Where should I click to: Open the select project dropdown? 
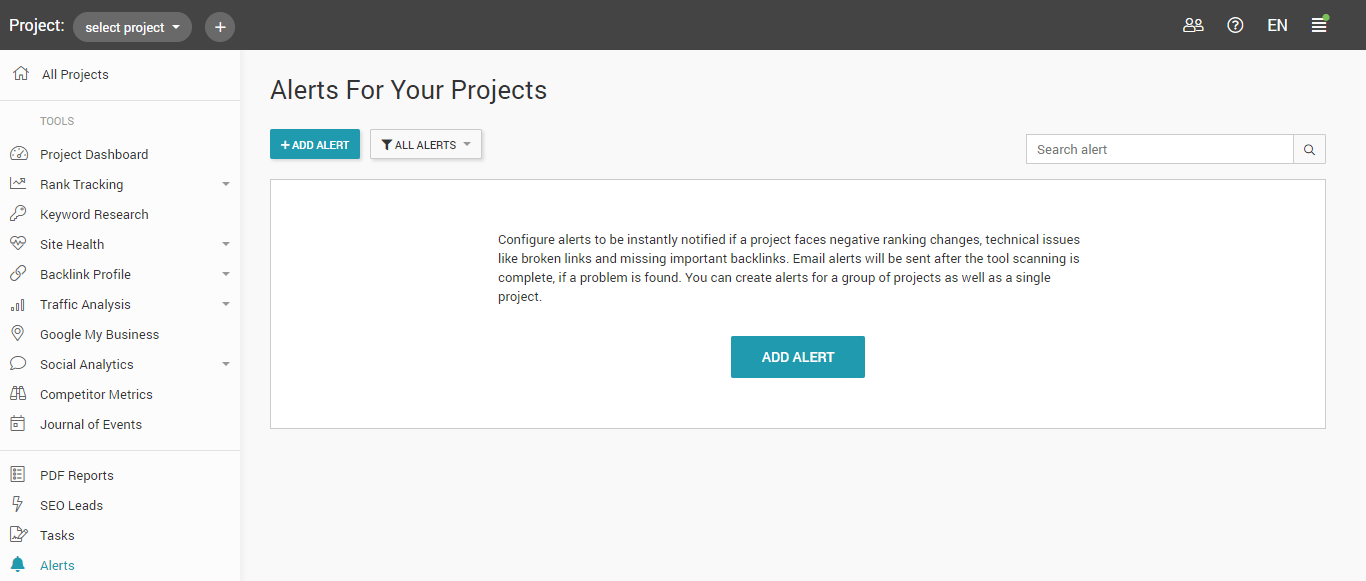click(x=132, y=27)
